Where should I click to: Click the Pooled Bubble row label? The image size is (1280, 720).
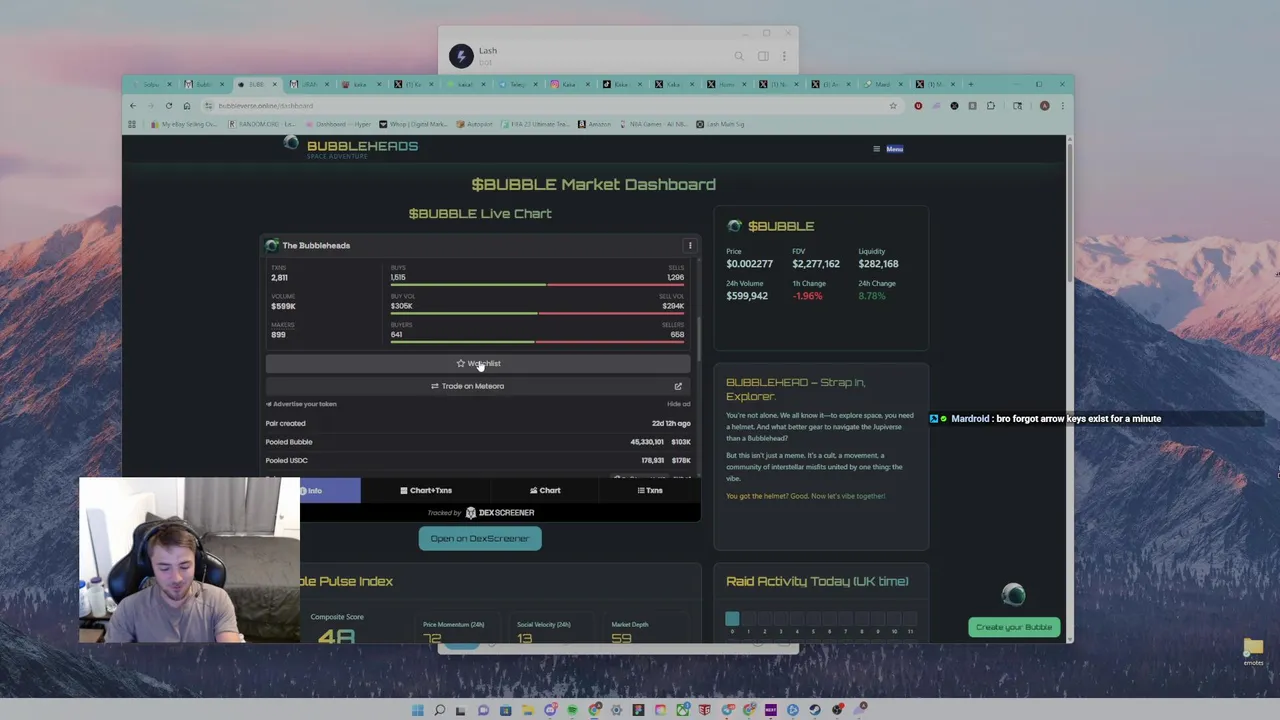pyautogui.click(x=289, y=442)
